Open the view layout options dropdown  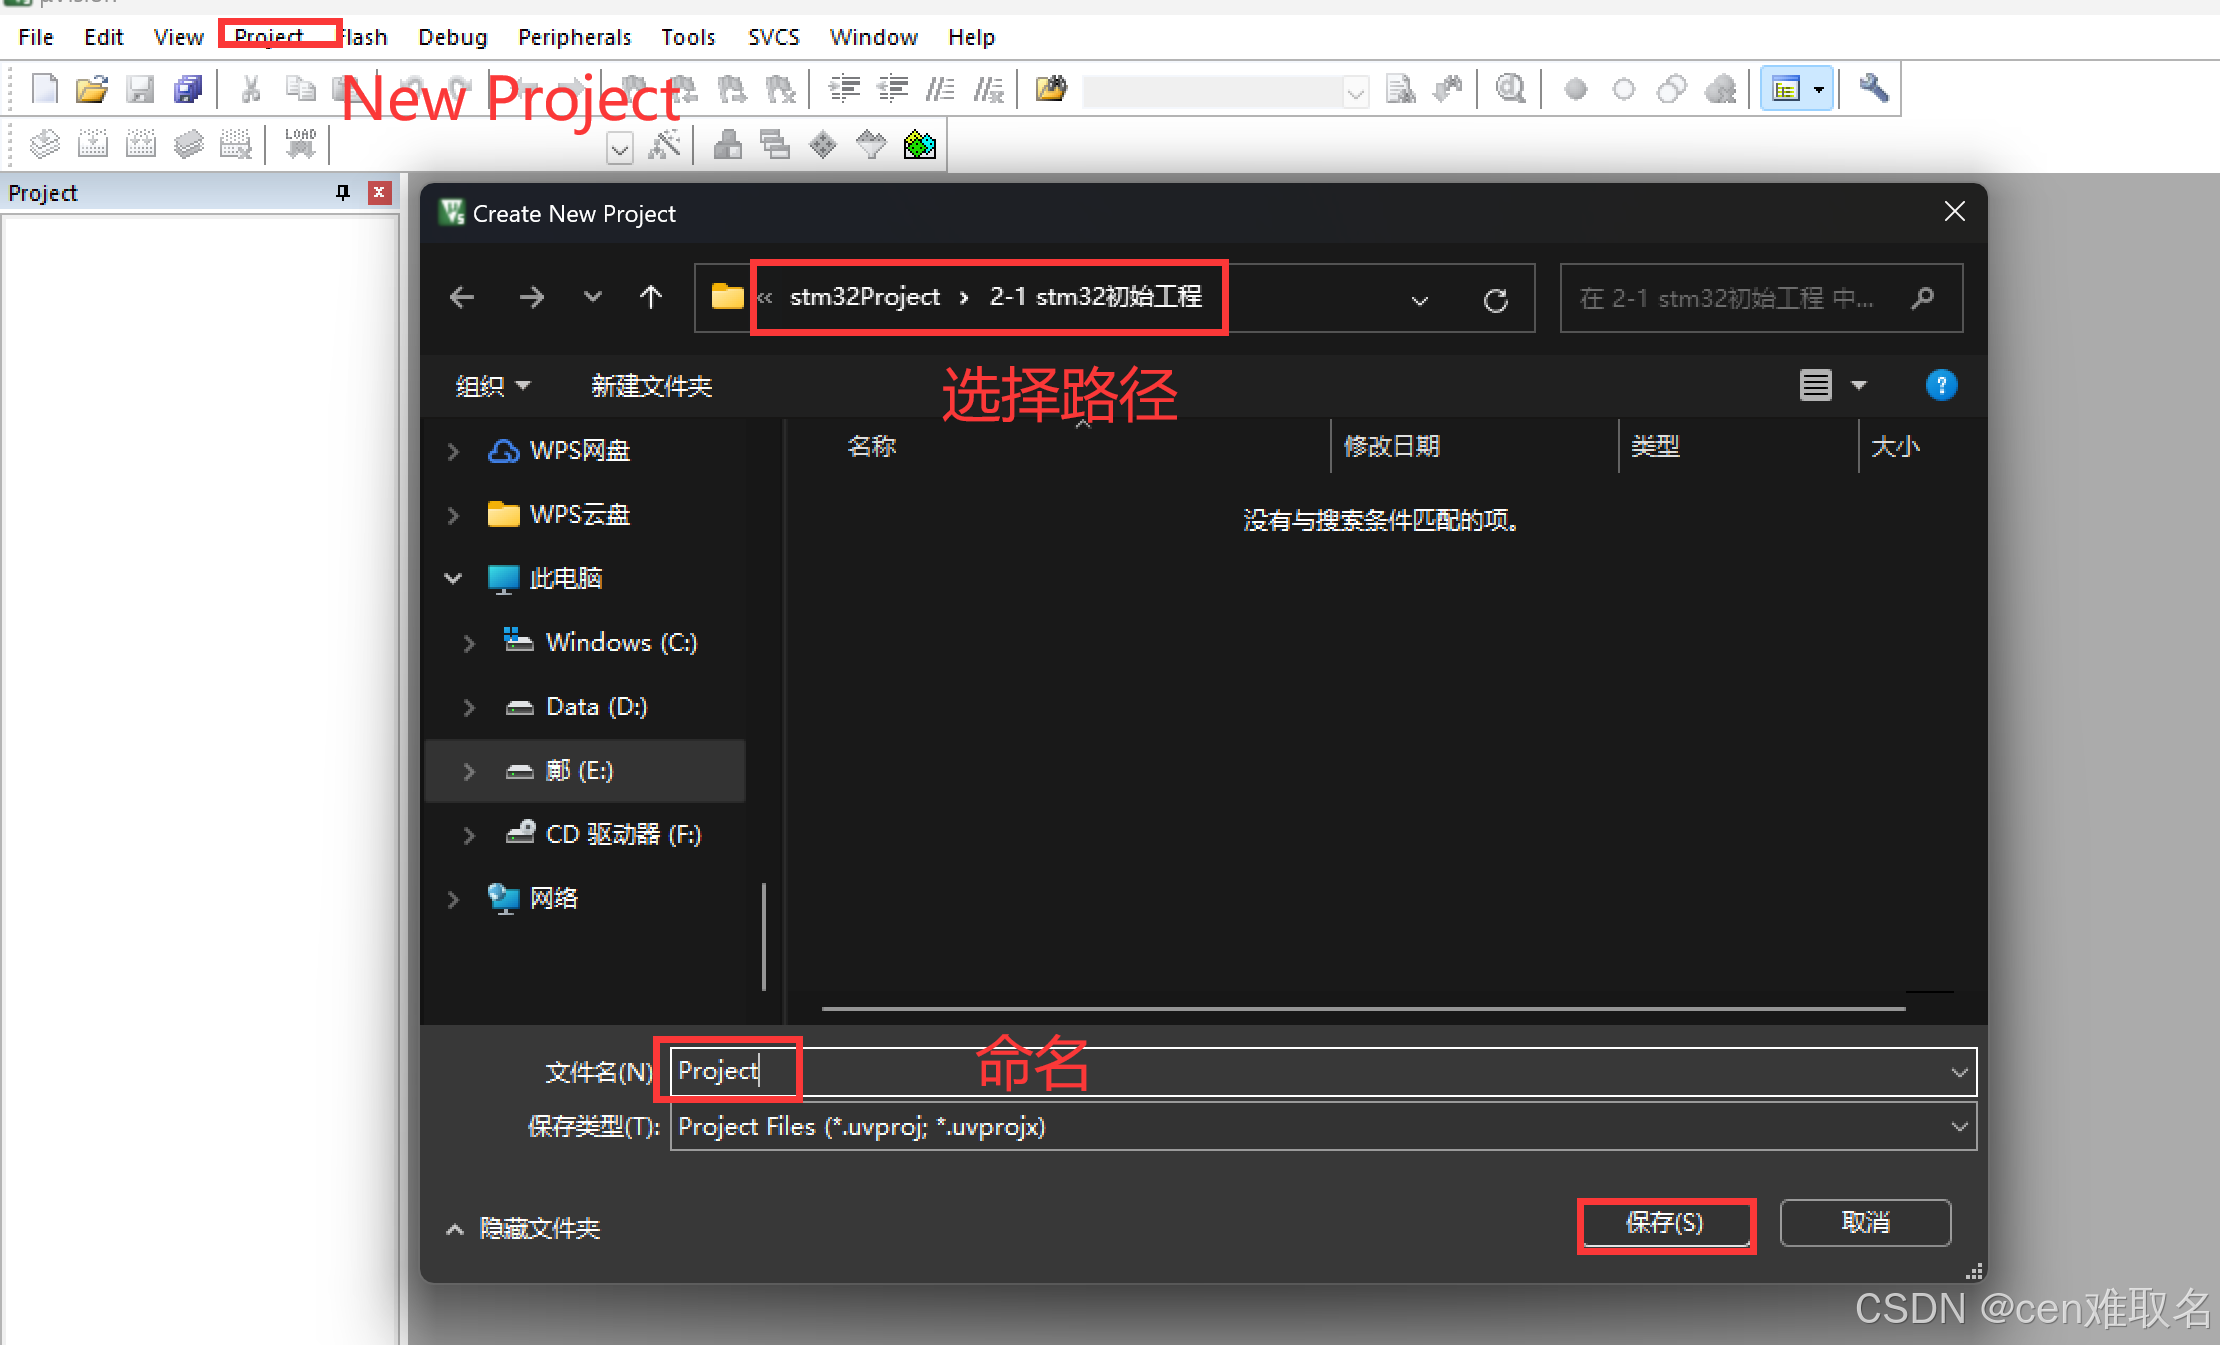coord(1859,385)
